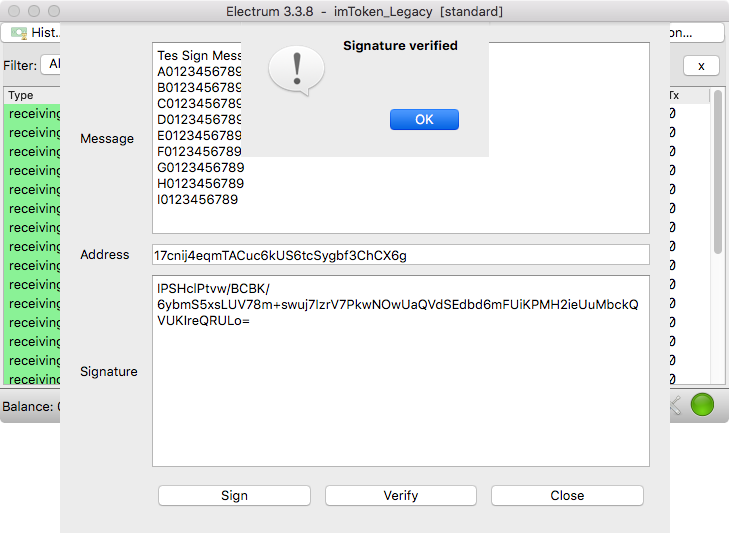Dismiss the filter bar with x button
This screenshot has height=533, width=729.
click(x=701, y=66)
